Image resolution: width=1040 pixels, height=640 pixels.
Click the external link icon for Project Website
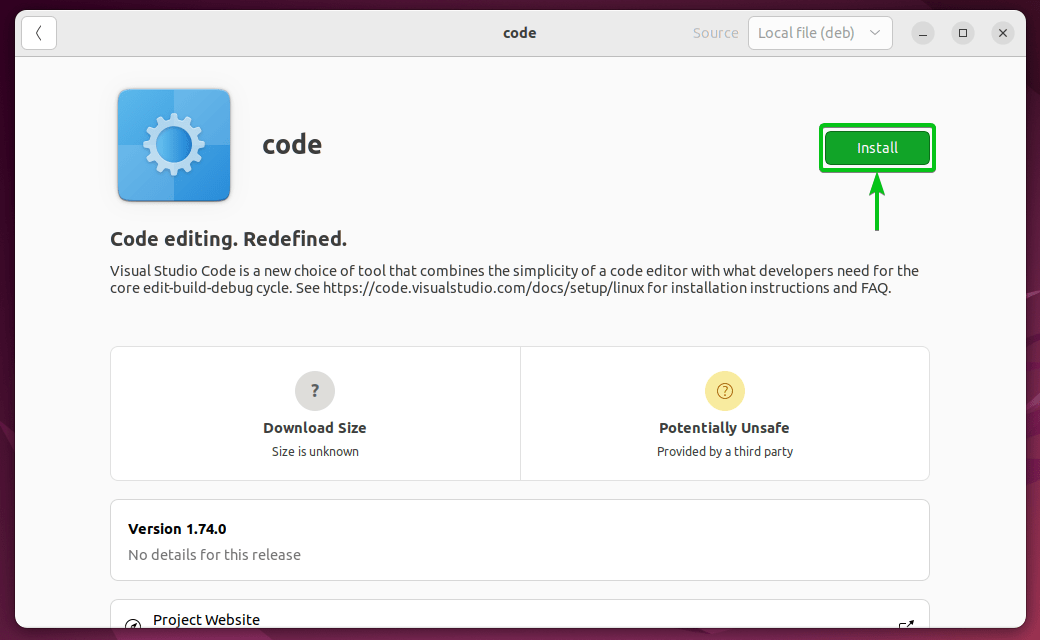click(906, 623)
